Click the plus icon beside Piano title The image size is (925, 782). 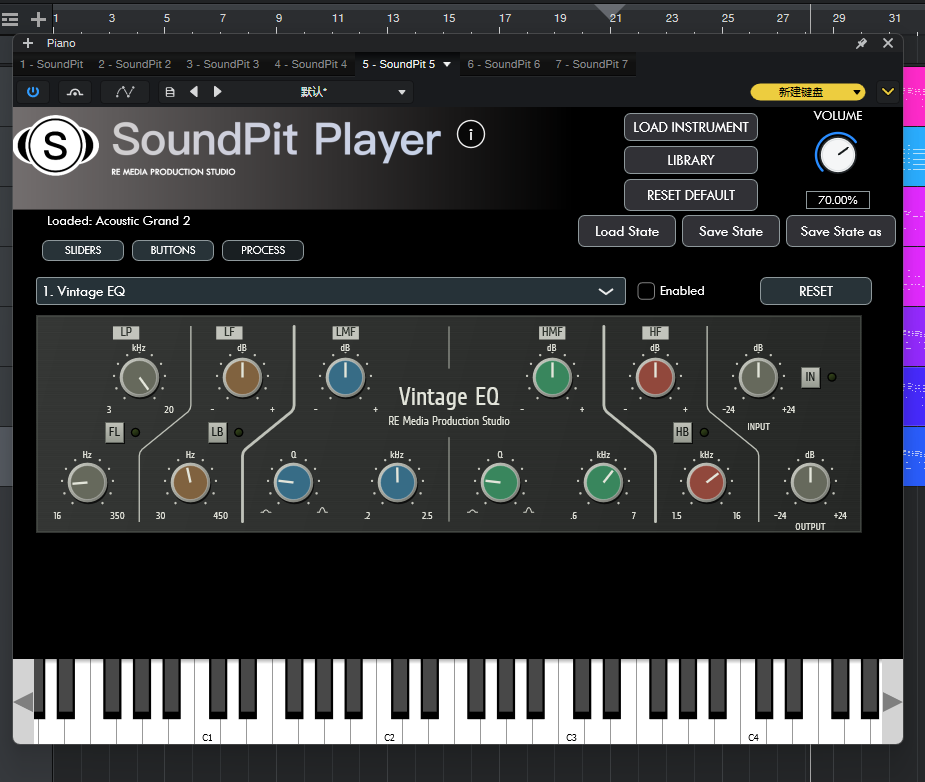tap(28, 43)
